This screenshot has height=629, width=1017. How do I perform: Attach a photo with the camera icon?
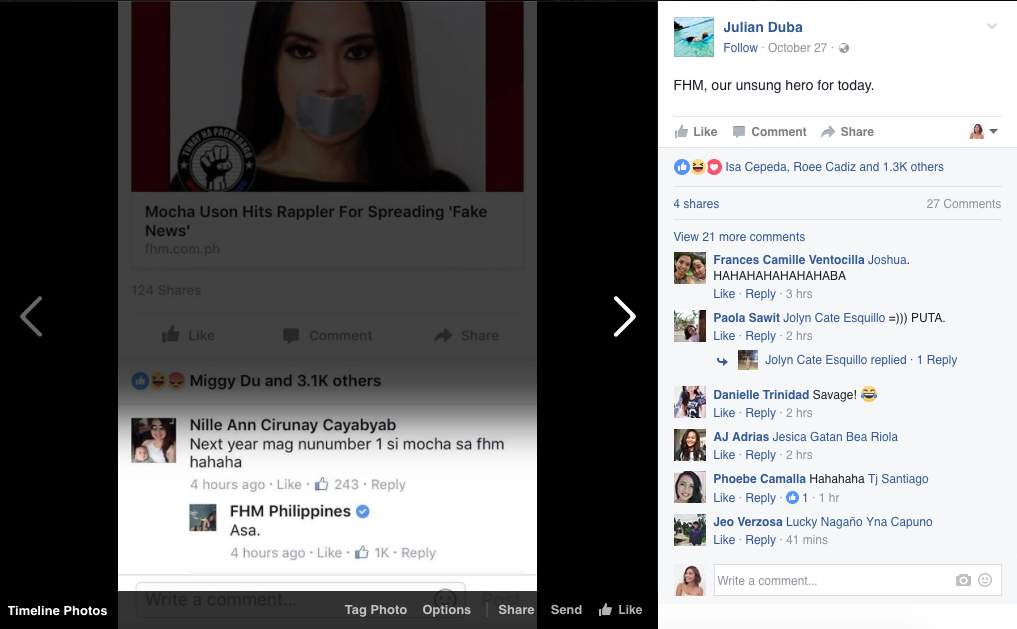(x=963, y=580)
